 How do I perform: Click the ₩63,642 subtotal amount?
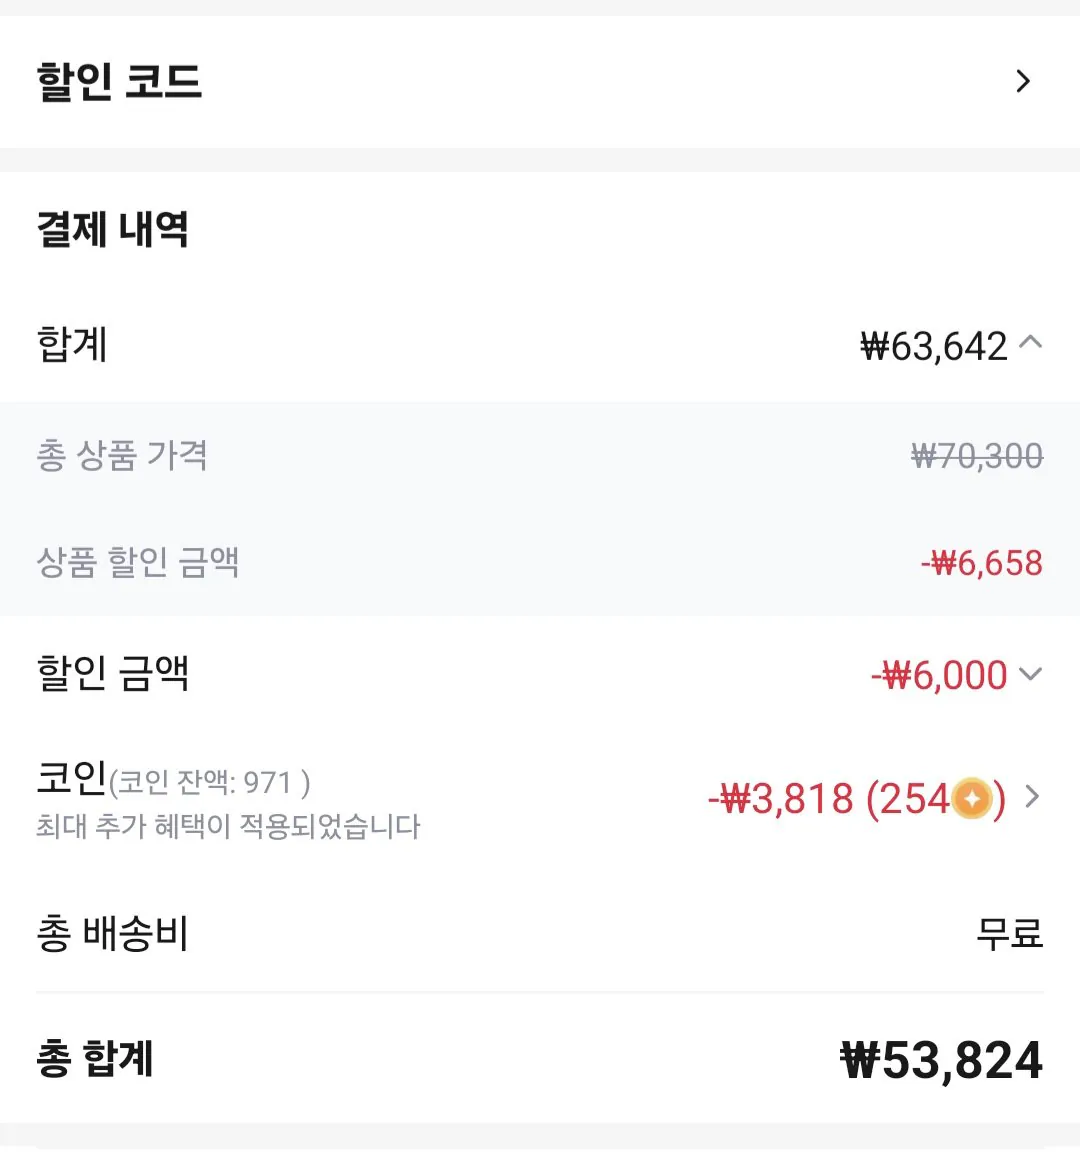[x=934, y=346]
